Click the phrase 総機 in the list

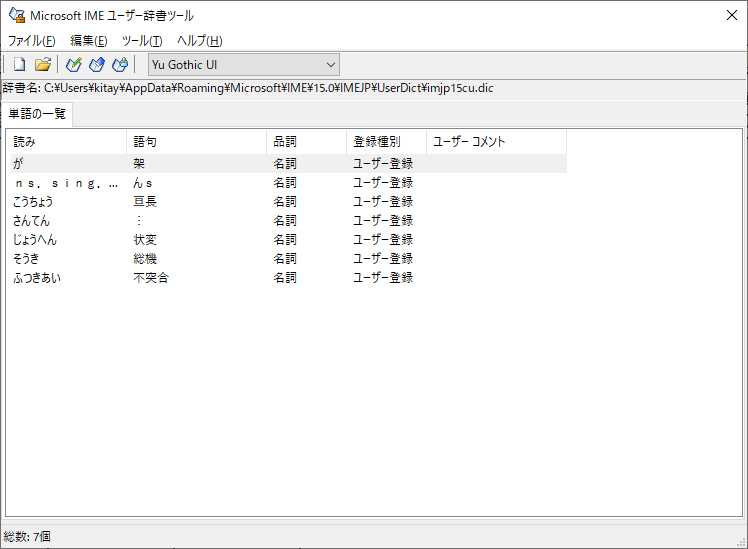tap(145, 259)
